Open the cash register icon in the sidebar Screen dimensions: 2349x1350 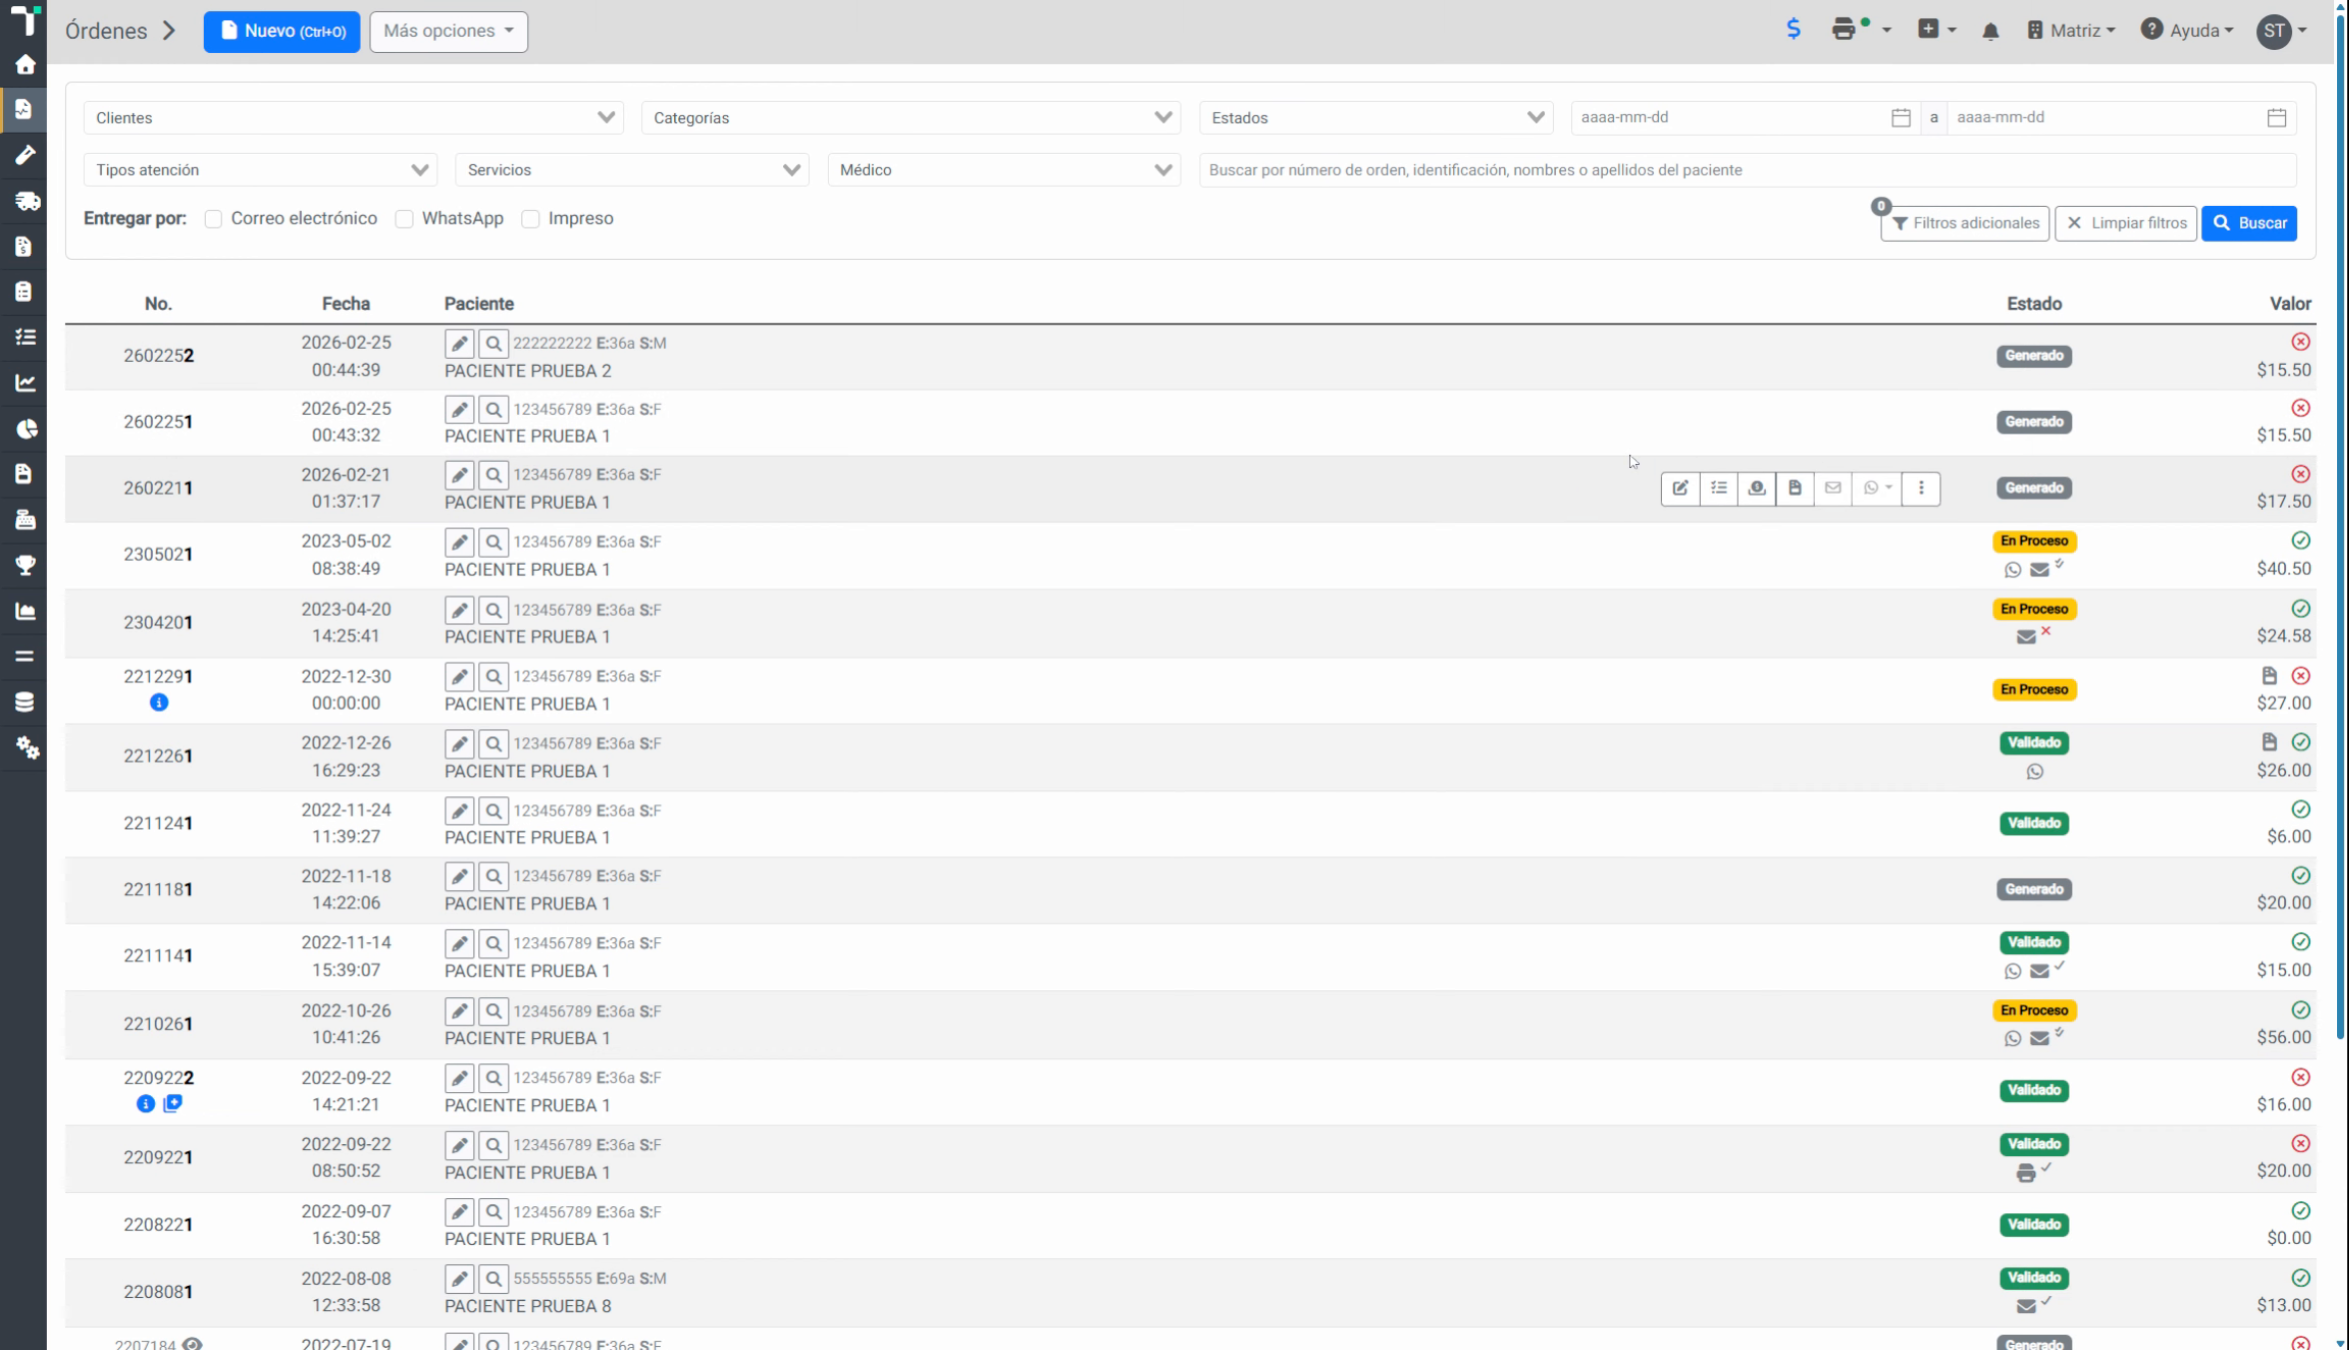25,520
